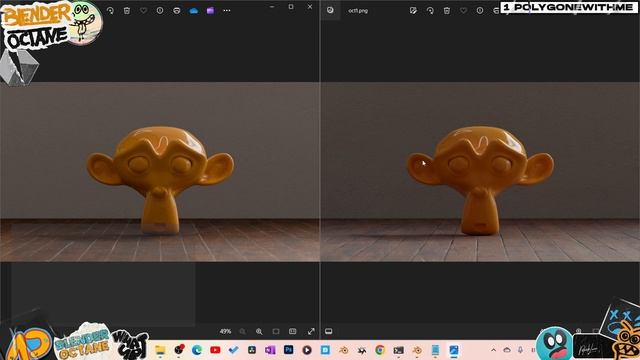640x360 pixels.
Task: Toggle the filmstrip in the right Photos window
Action: click(329, 331)
